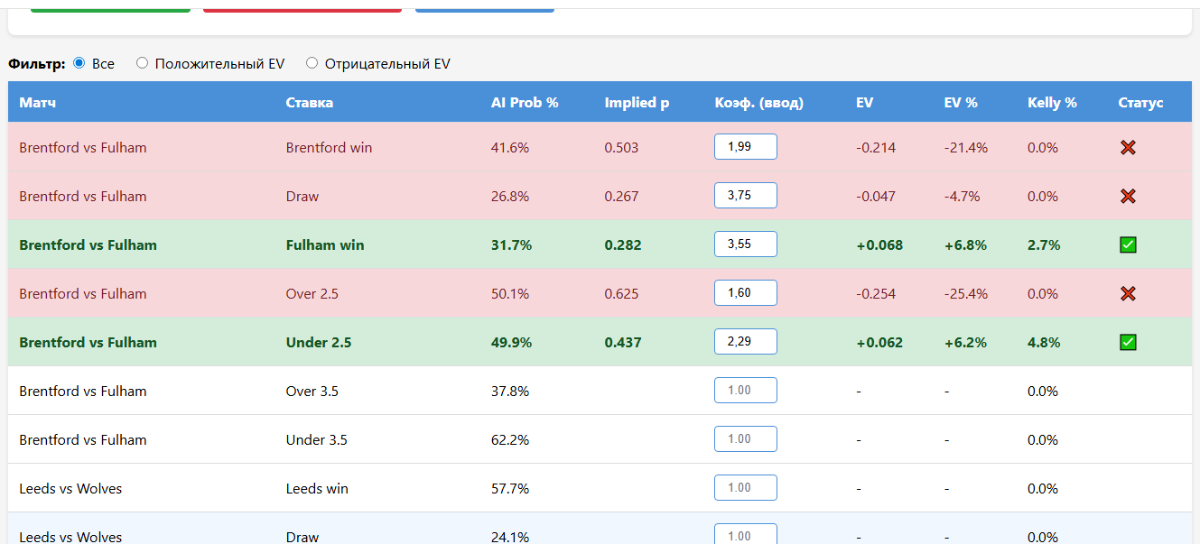Click the odds input containing 3,75
Screen dimensions: 1200x544
pos(745,196)
